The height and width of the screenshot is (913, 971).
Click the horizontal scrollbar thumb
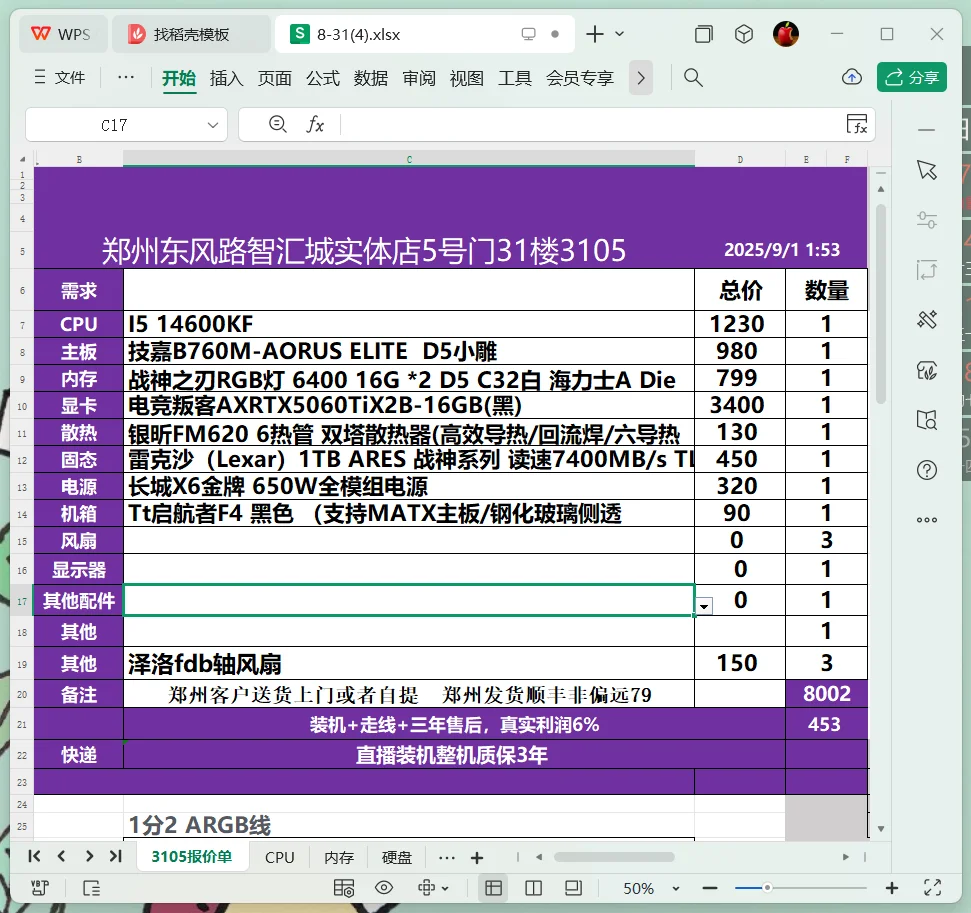(x=614, y=857)
